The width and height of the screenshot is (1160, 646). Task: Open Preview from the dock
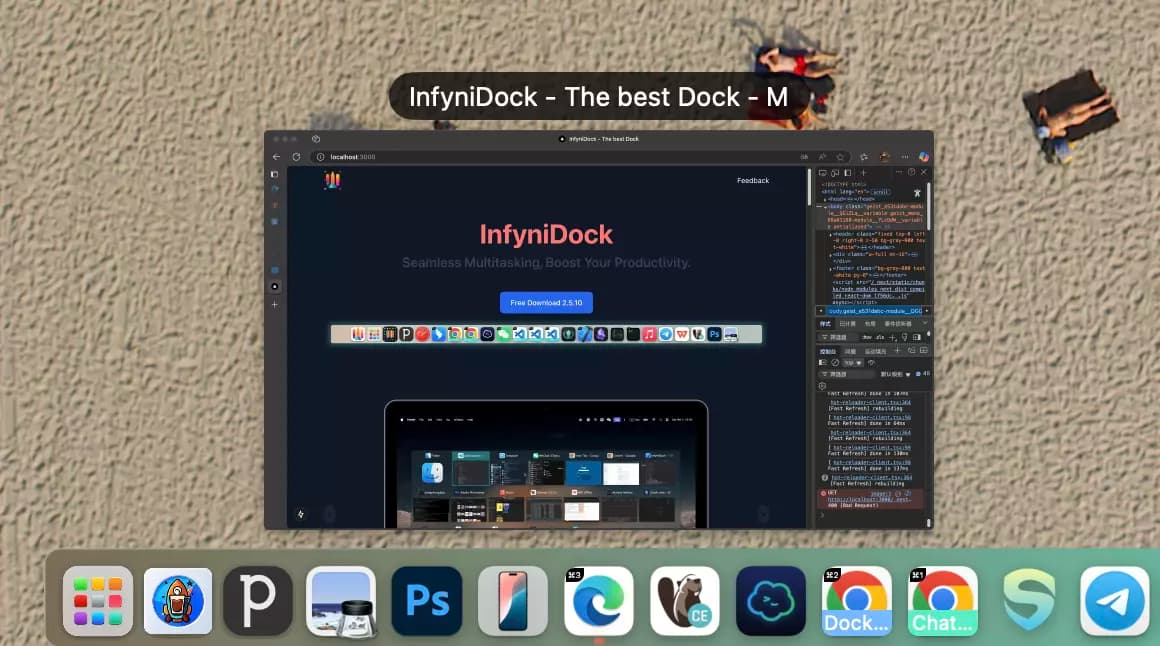(x=341, y=601)
